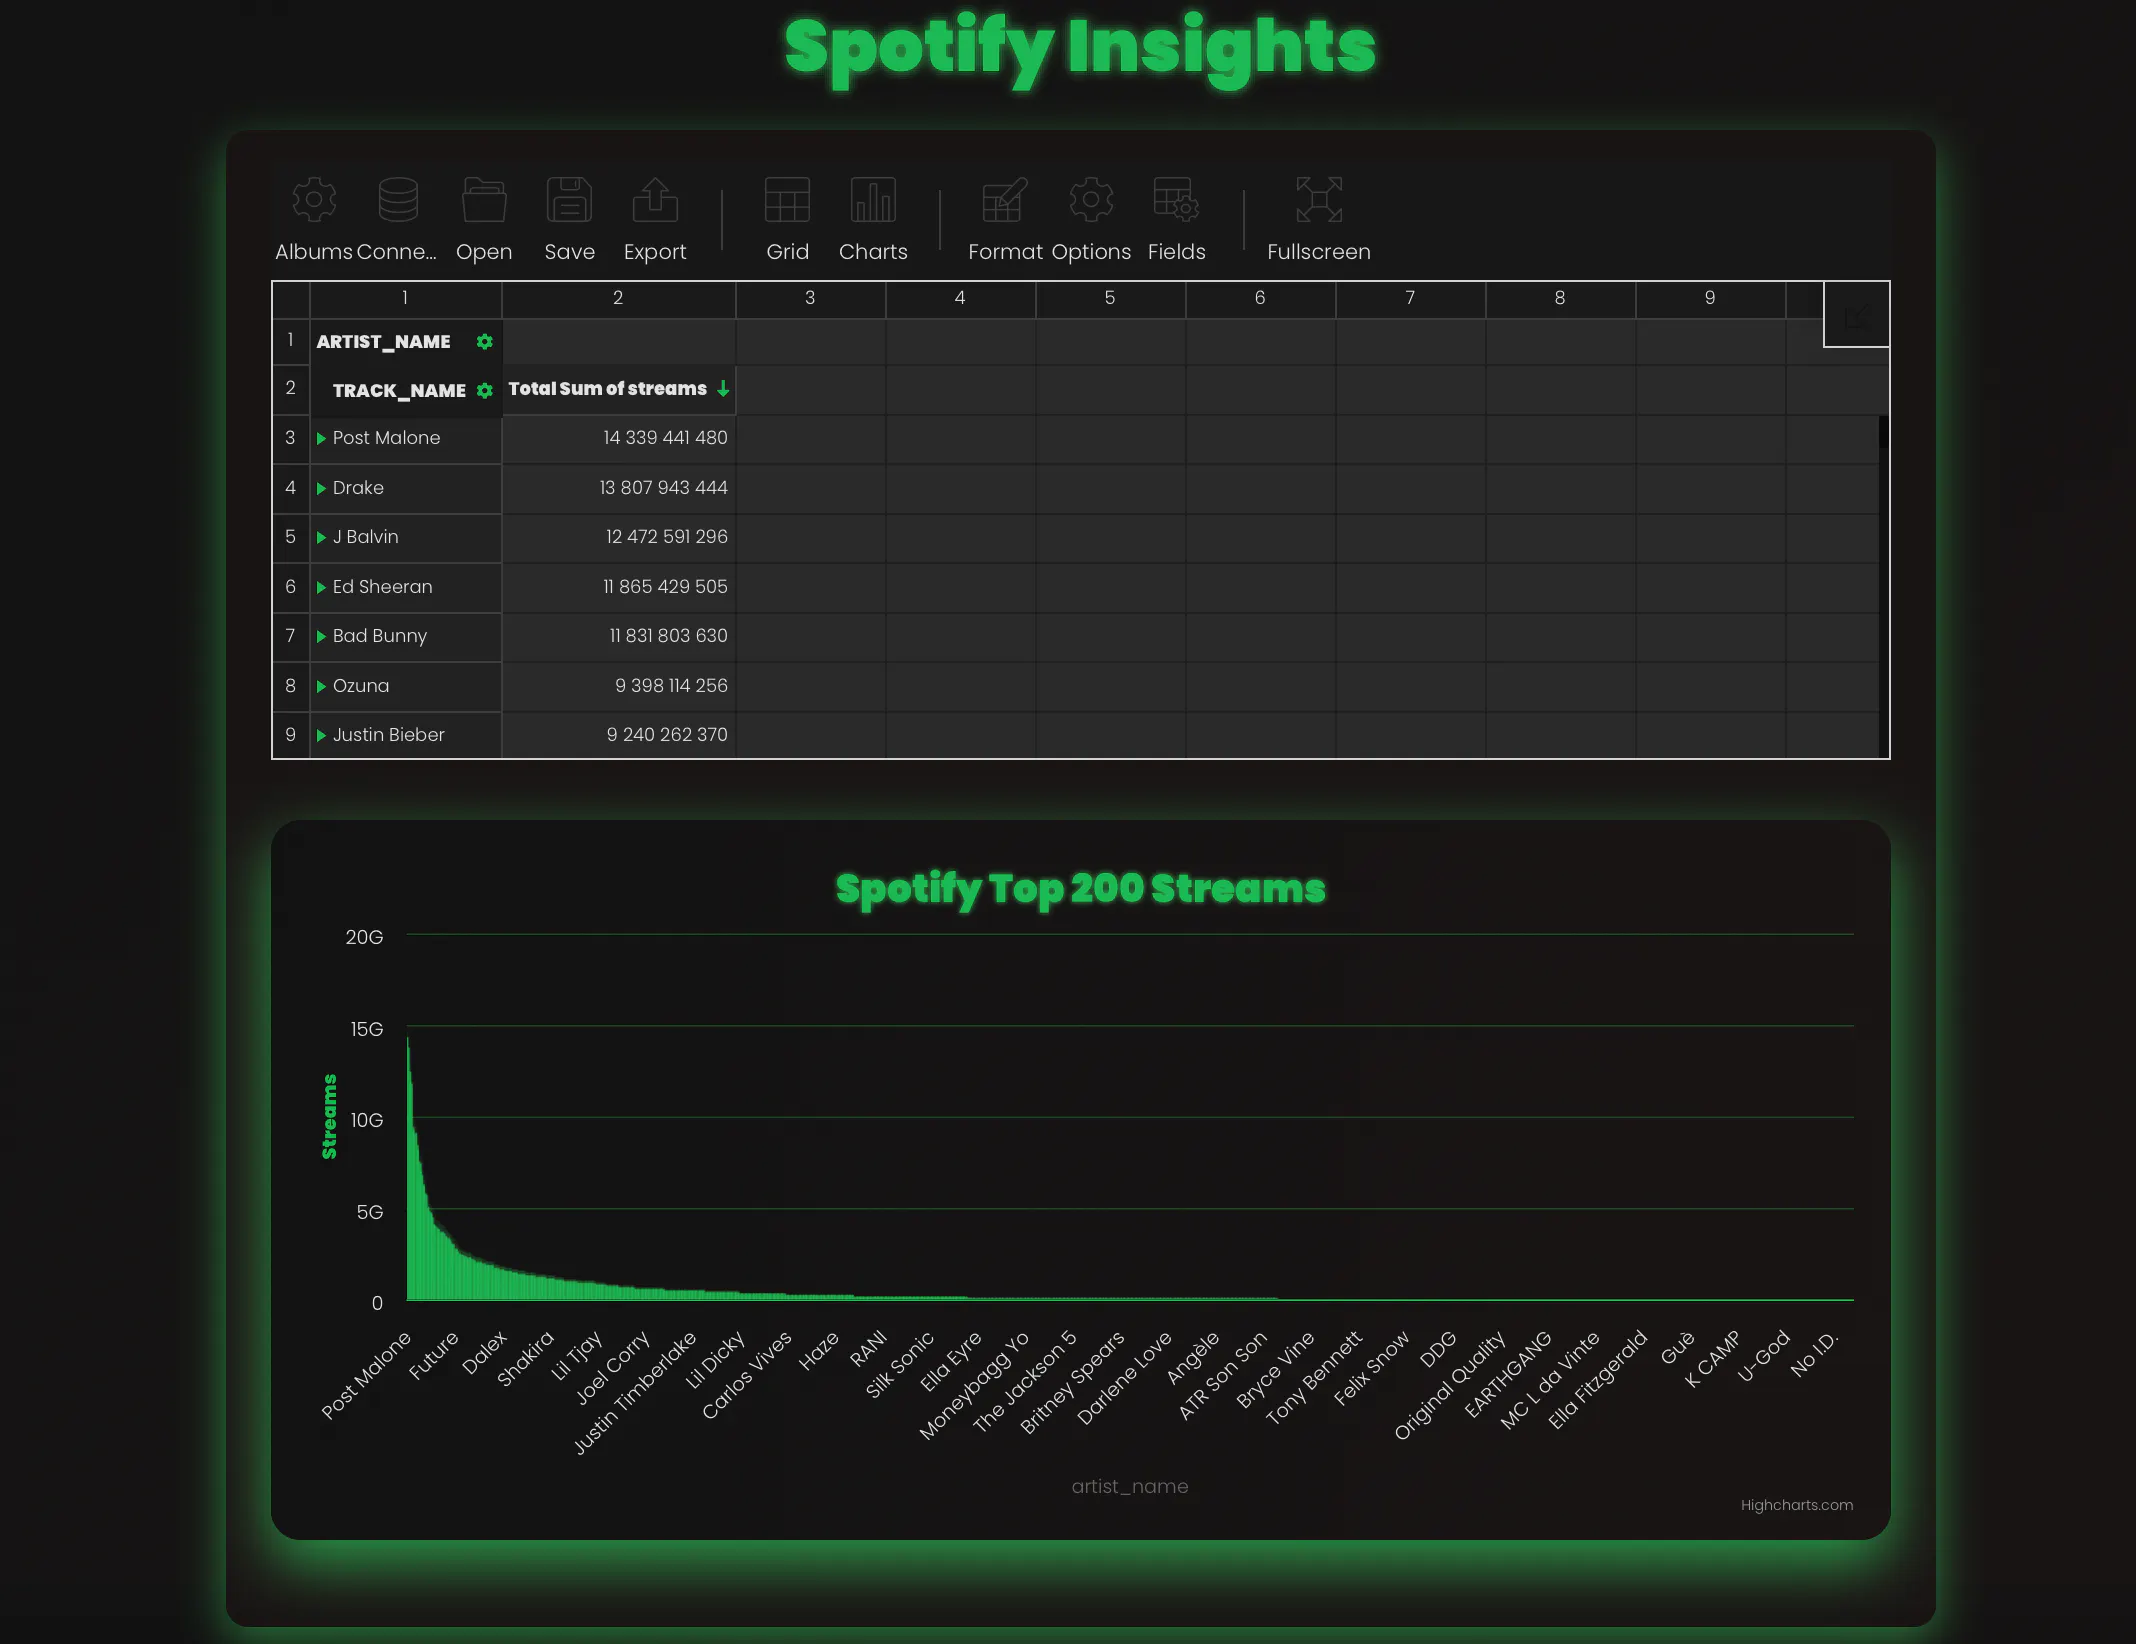Click the pivot grid vertical scrollbar
2136x1644 pixels.
(1884, 587)
